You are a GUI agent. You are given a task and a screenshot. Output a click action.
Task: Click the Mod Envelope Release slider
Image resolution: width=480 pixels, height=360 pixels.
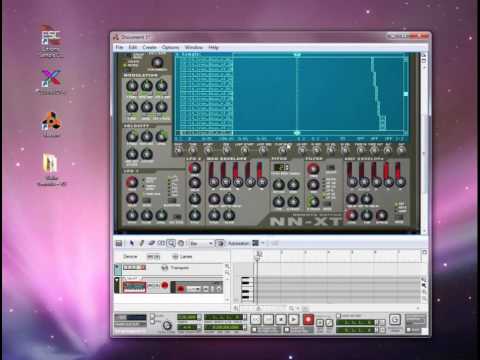262,174
